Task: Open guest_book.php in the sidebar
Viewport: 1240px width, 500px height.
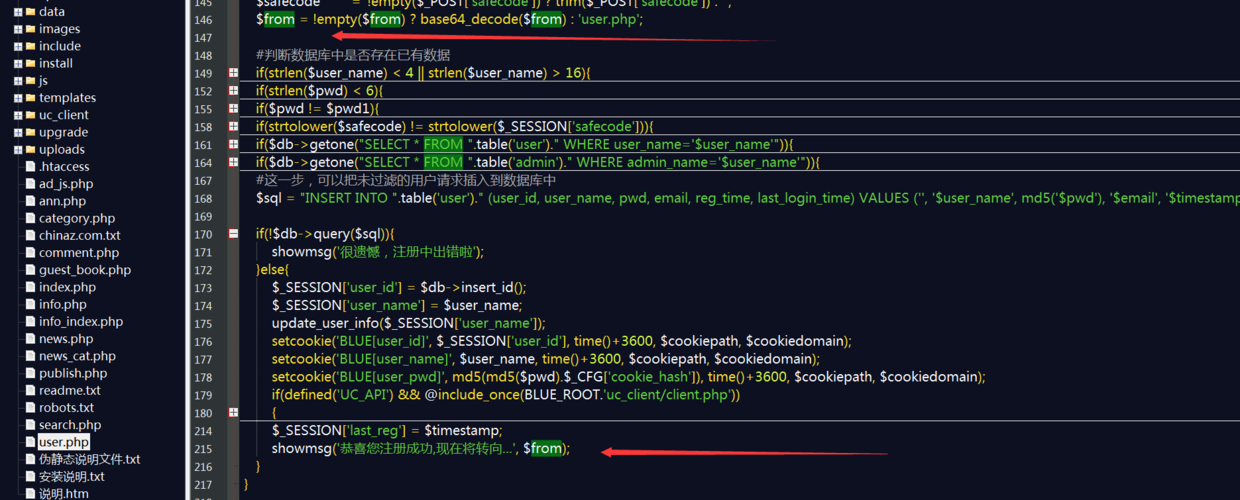Action: 85,270
